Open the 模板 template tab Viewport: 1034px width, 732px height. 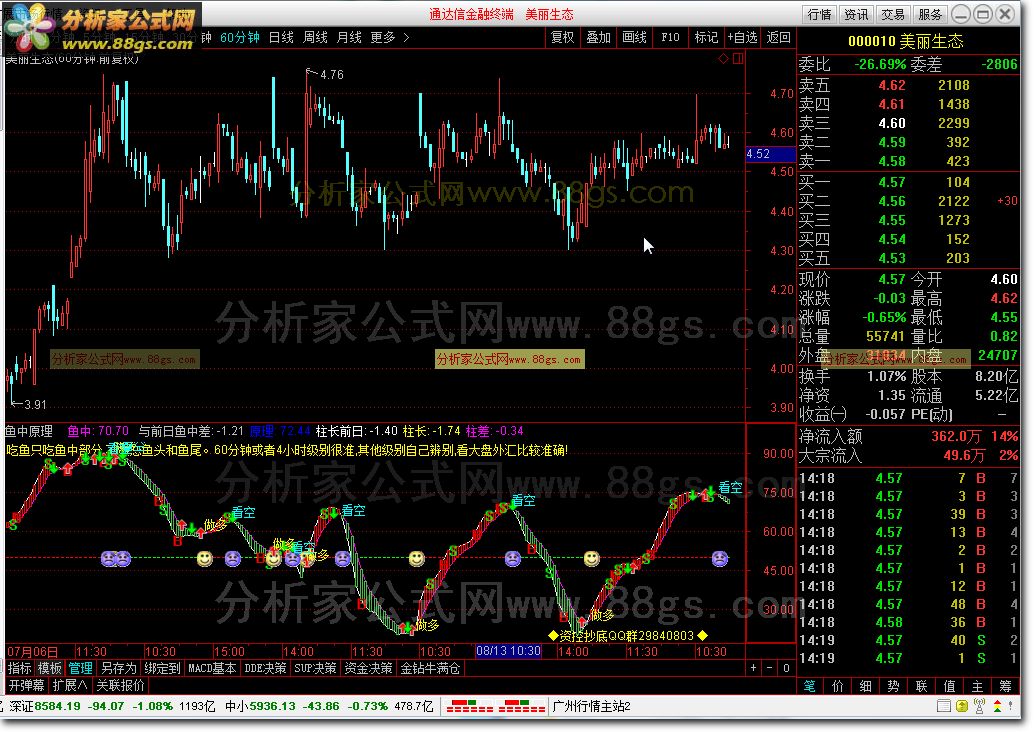click(x=49, y=668)
